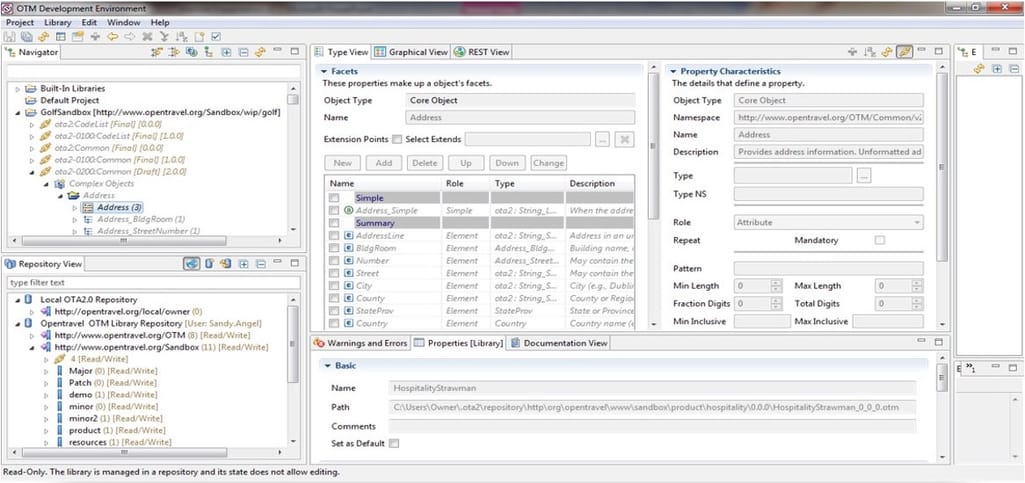Click the sort icon in Type View toolbar
Image resolution: width=1025 pixels, height=483 pixels.
pyautogui.click(x=870, y=52)
